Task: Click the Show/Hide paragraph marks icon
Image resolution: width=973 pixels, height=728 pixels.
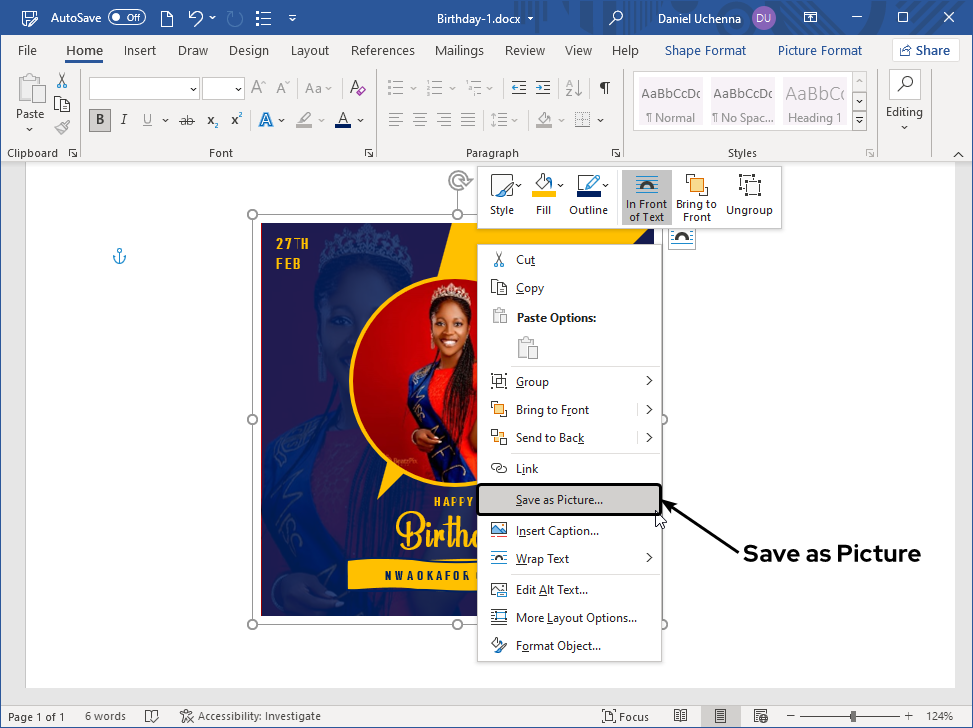Action: click(604, 88)
